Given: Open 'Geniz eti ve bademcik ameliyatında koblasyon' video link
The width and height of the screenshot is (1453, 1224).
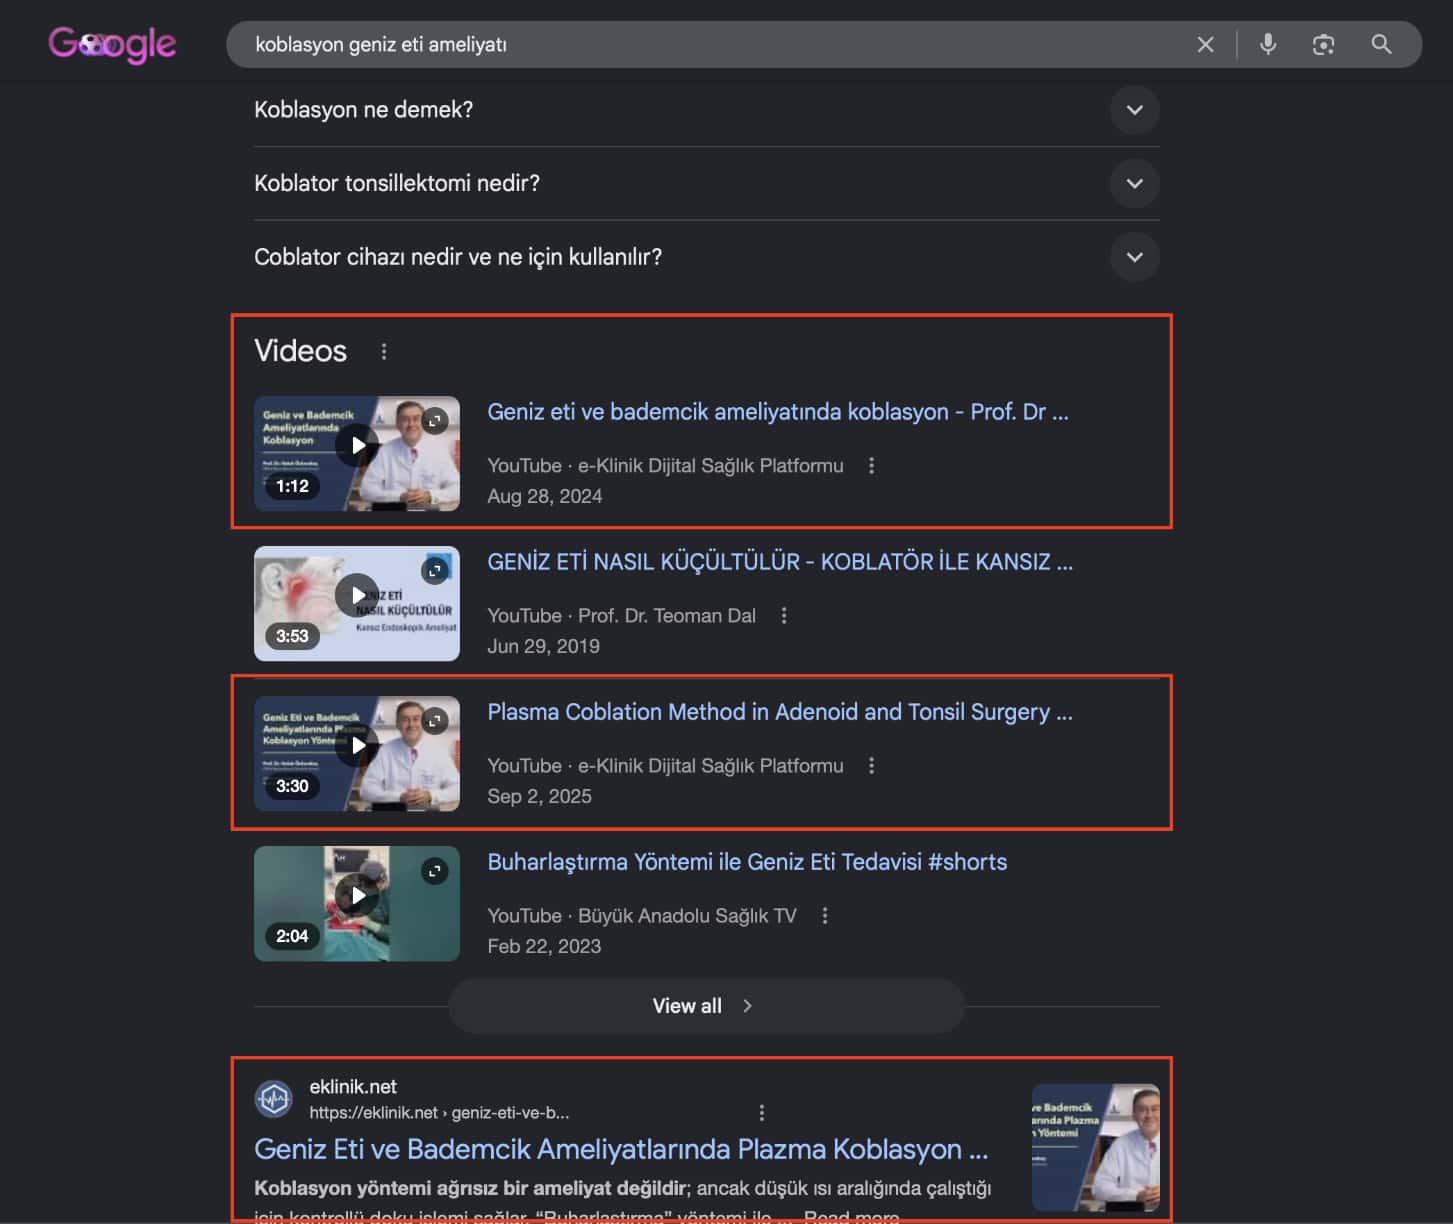Looking at the screenshot, I should (x=777, y=412).
